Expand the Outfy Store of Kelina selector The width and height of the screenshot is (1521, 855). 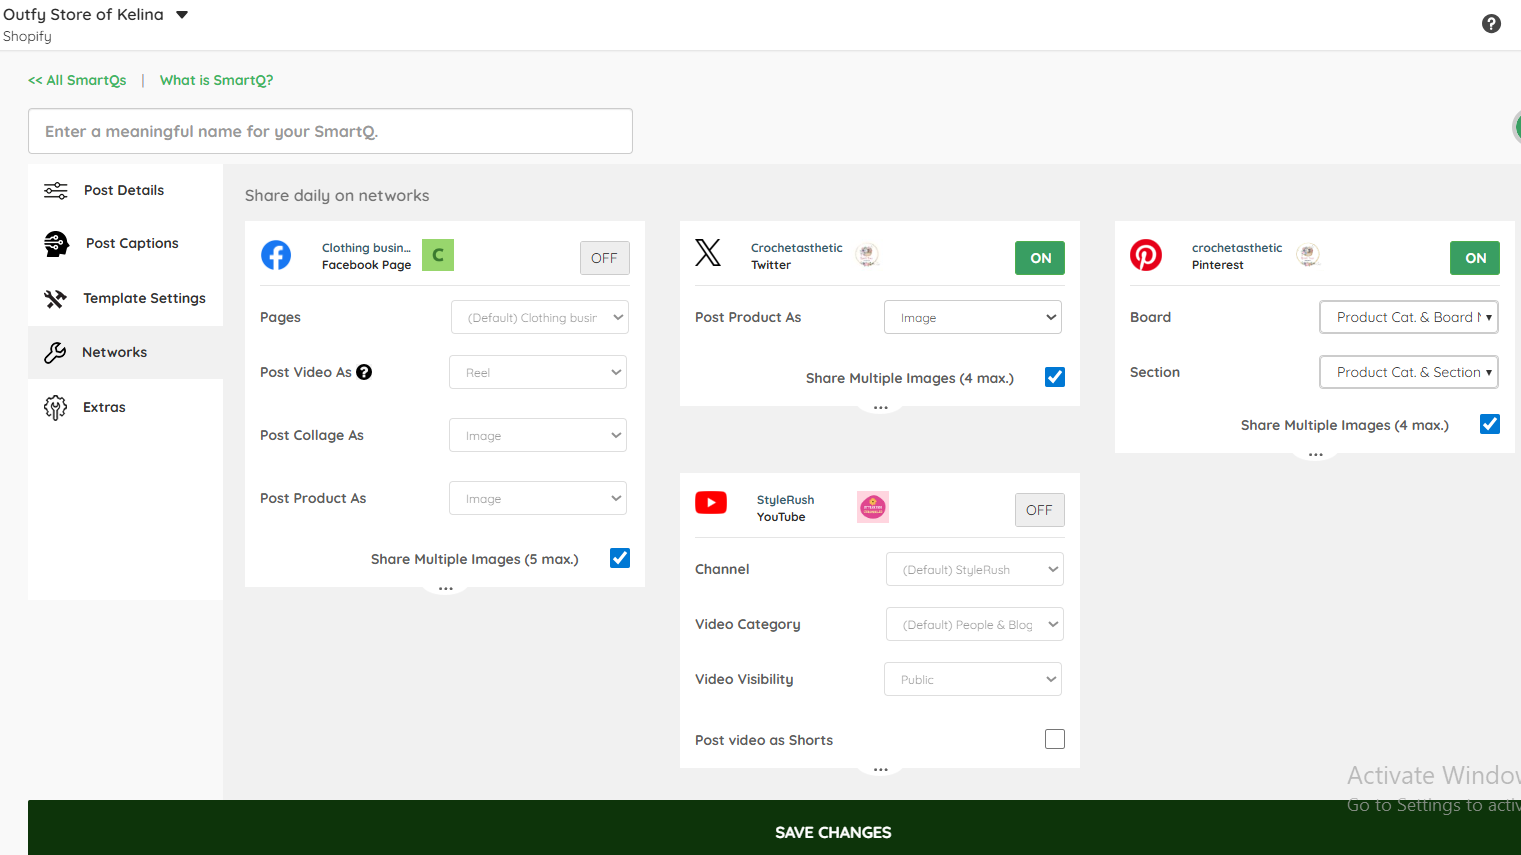(182, 15)
